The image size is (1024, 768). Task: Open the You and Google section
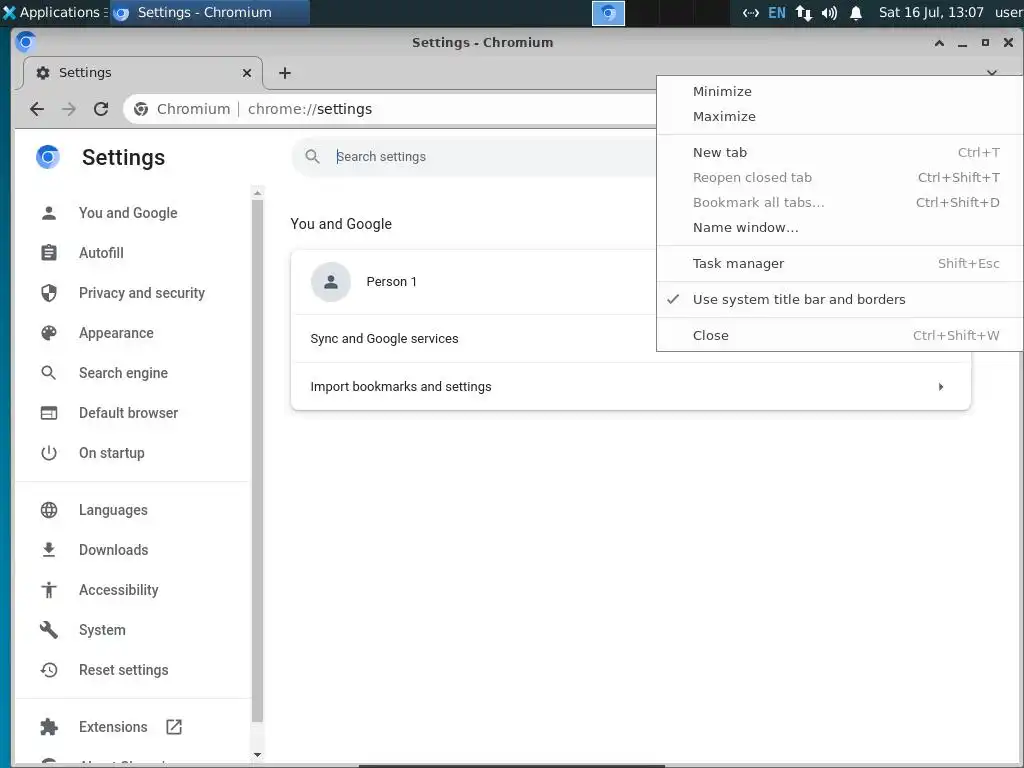pos(128,213)
